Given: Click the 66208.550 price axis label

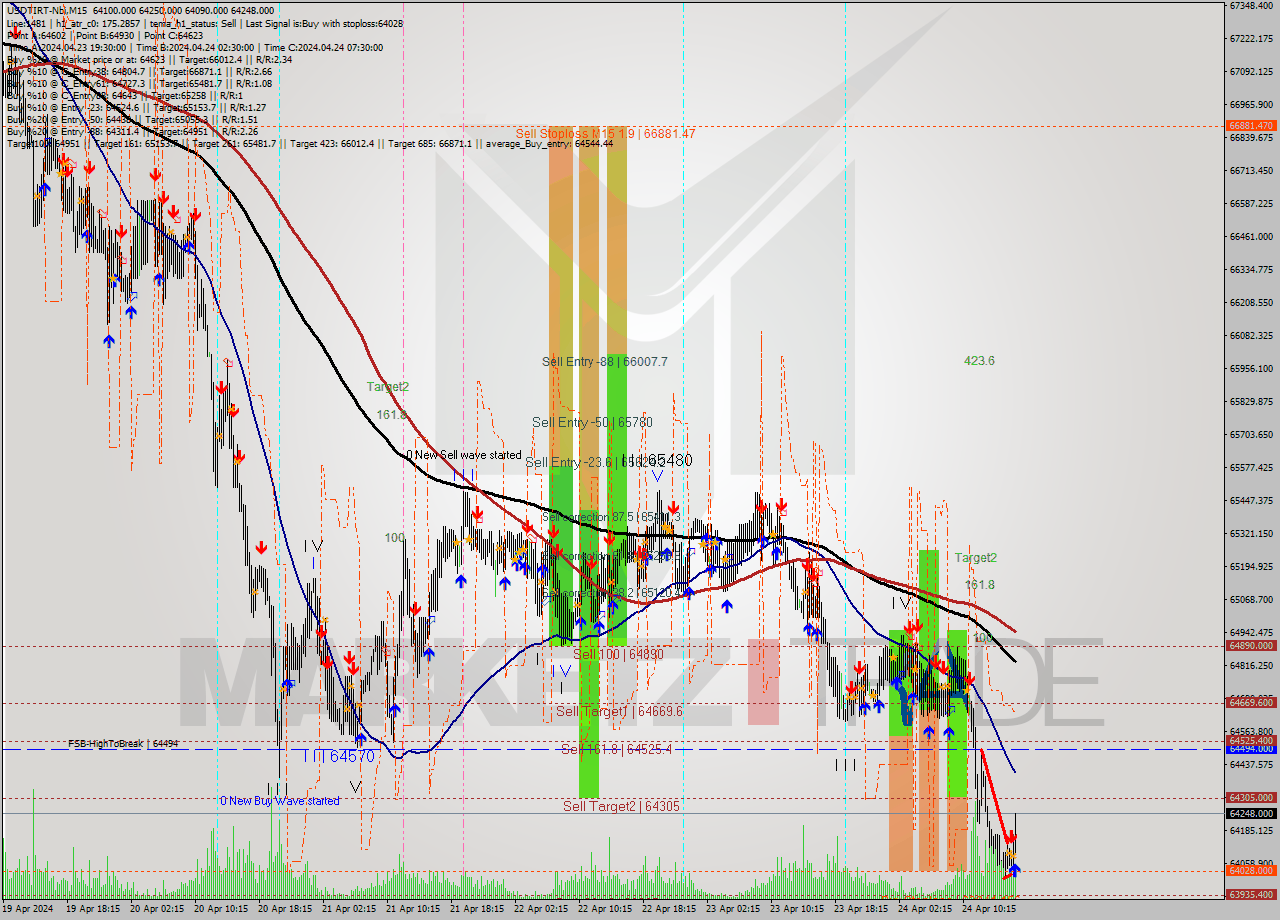Looking at the screenshot, I should point(1251,302).
